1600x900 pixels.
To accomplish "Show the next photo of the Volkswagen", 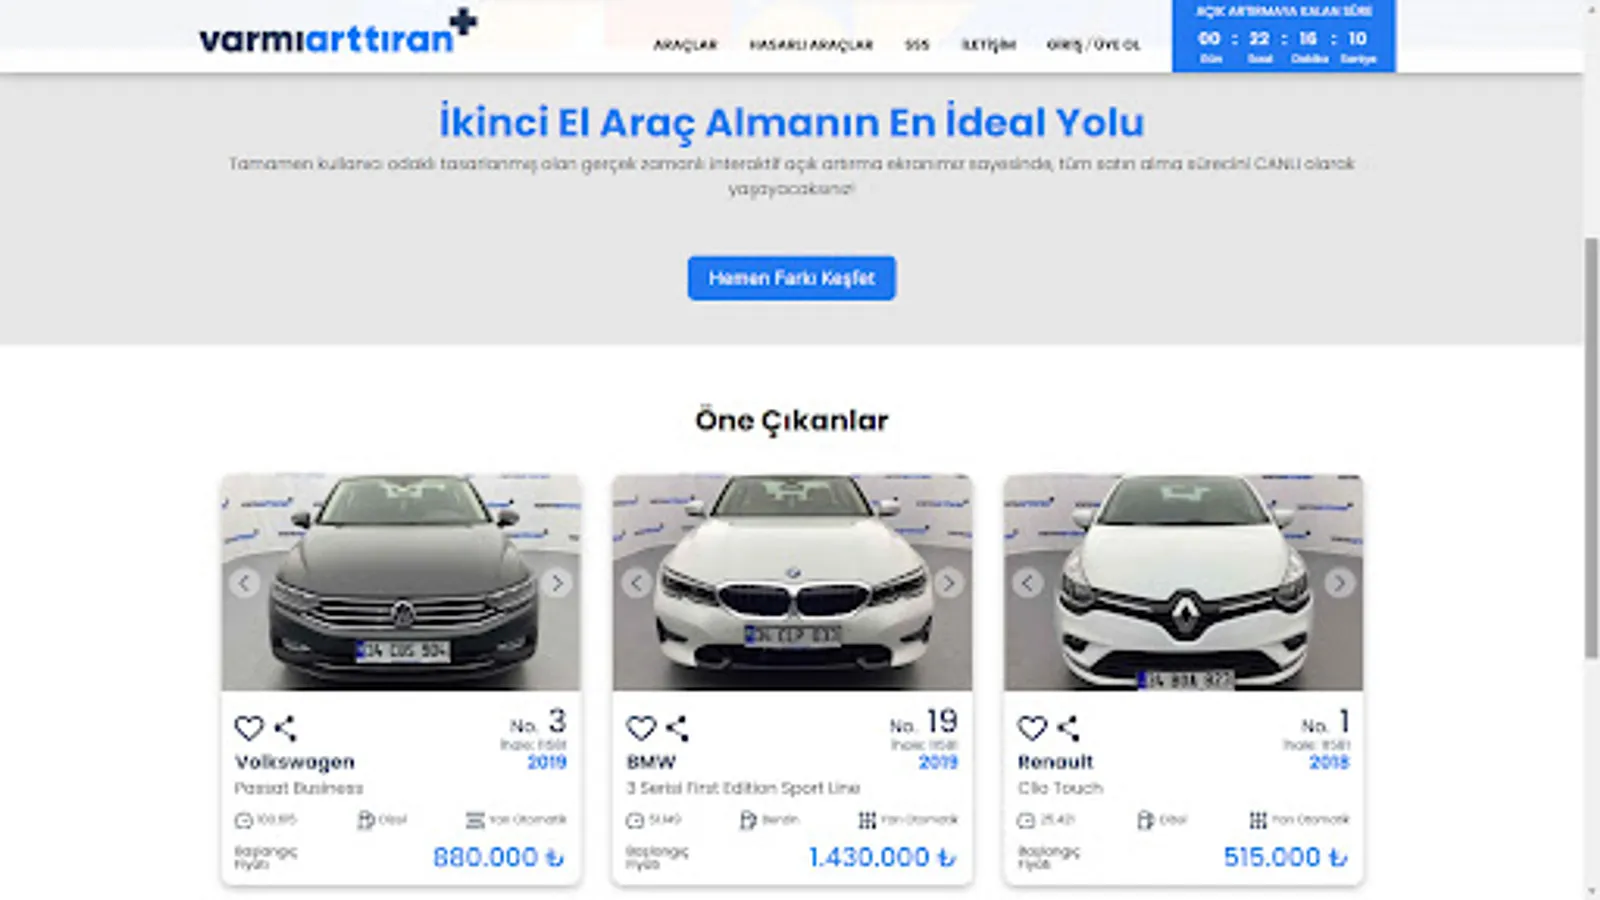I will (557, 583).
